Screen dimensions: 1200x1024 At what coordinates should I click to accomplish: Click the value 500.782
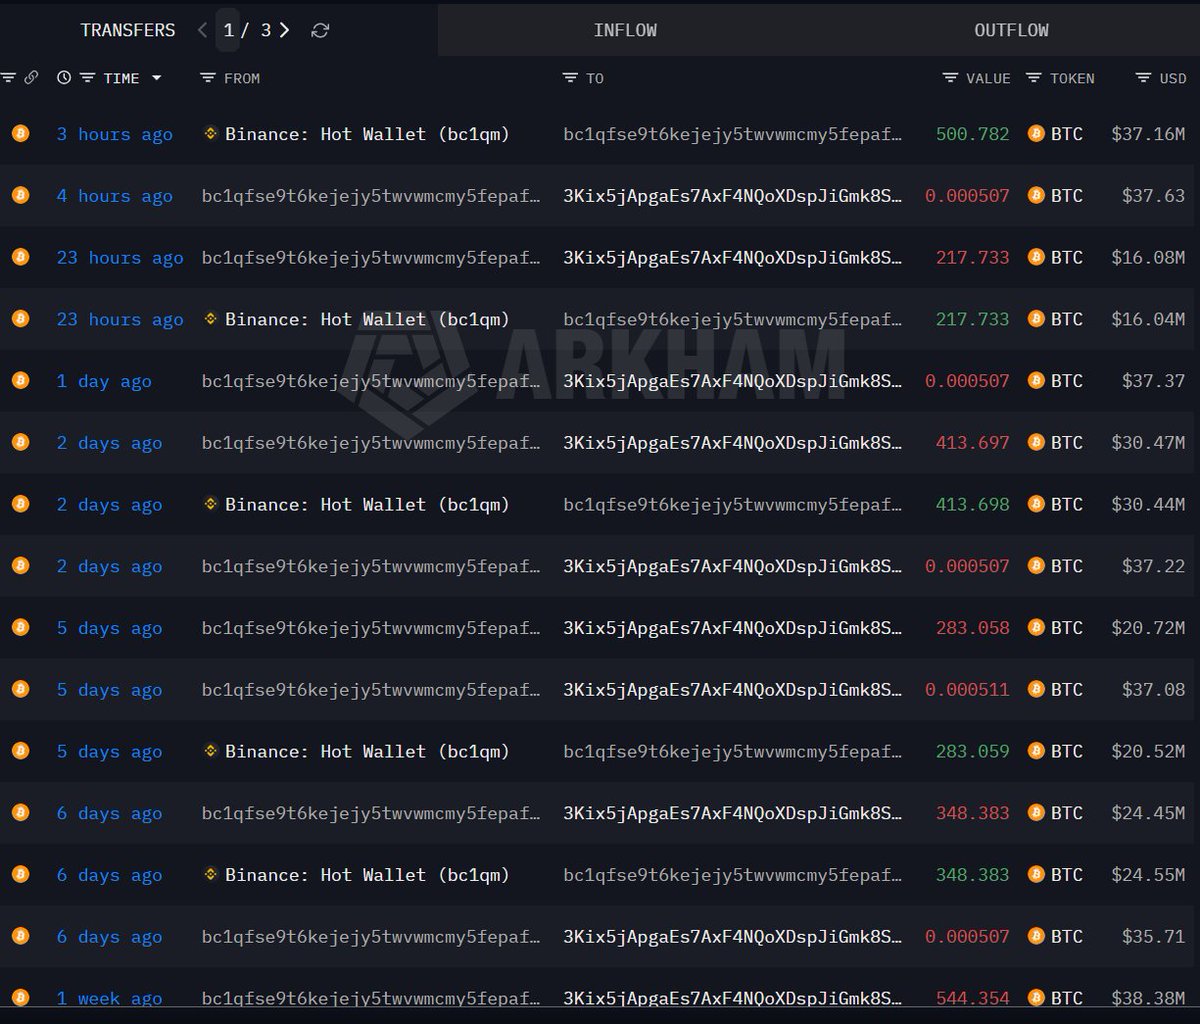[973, 134]
